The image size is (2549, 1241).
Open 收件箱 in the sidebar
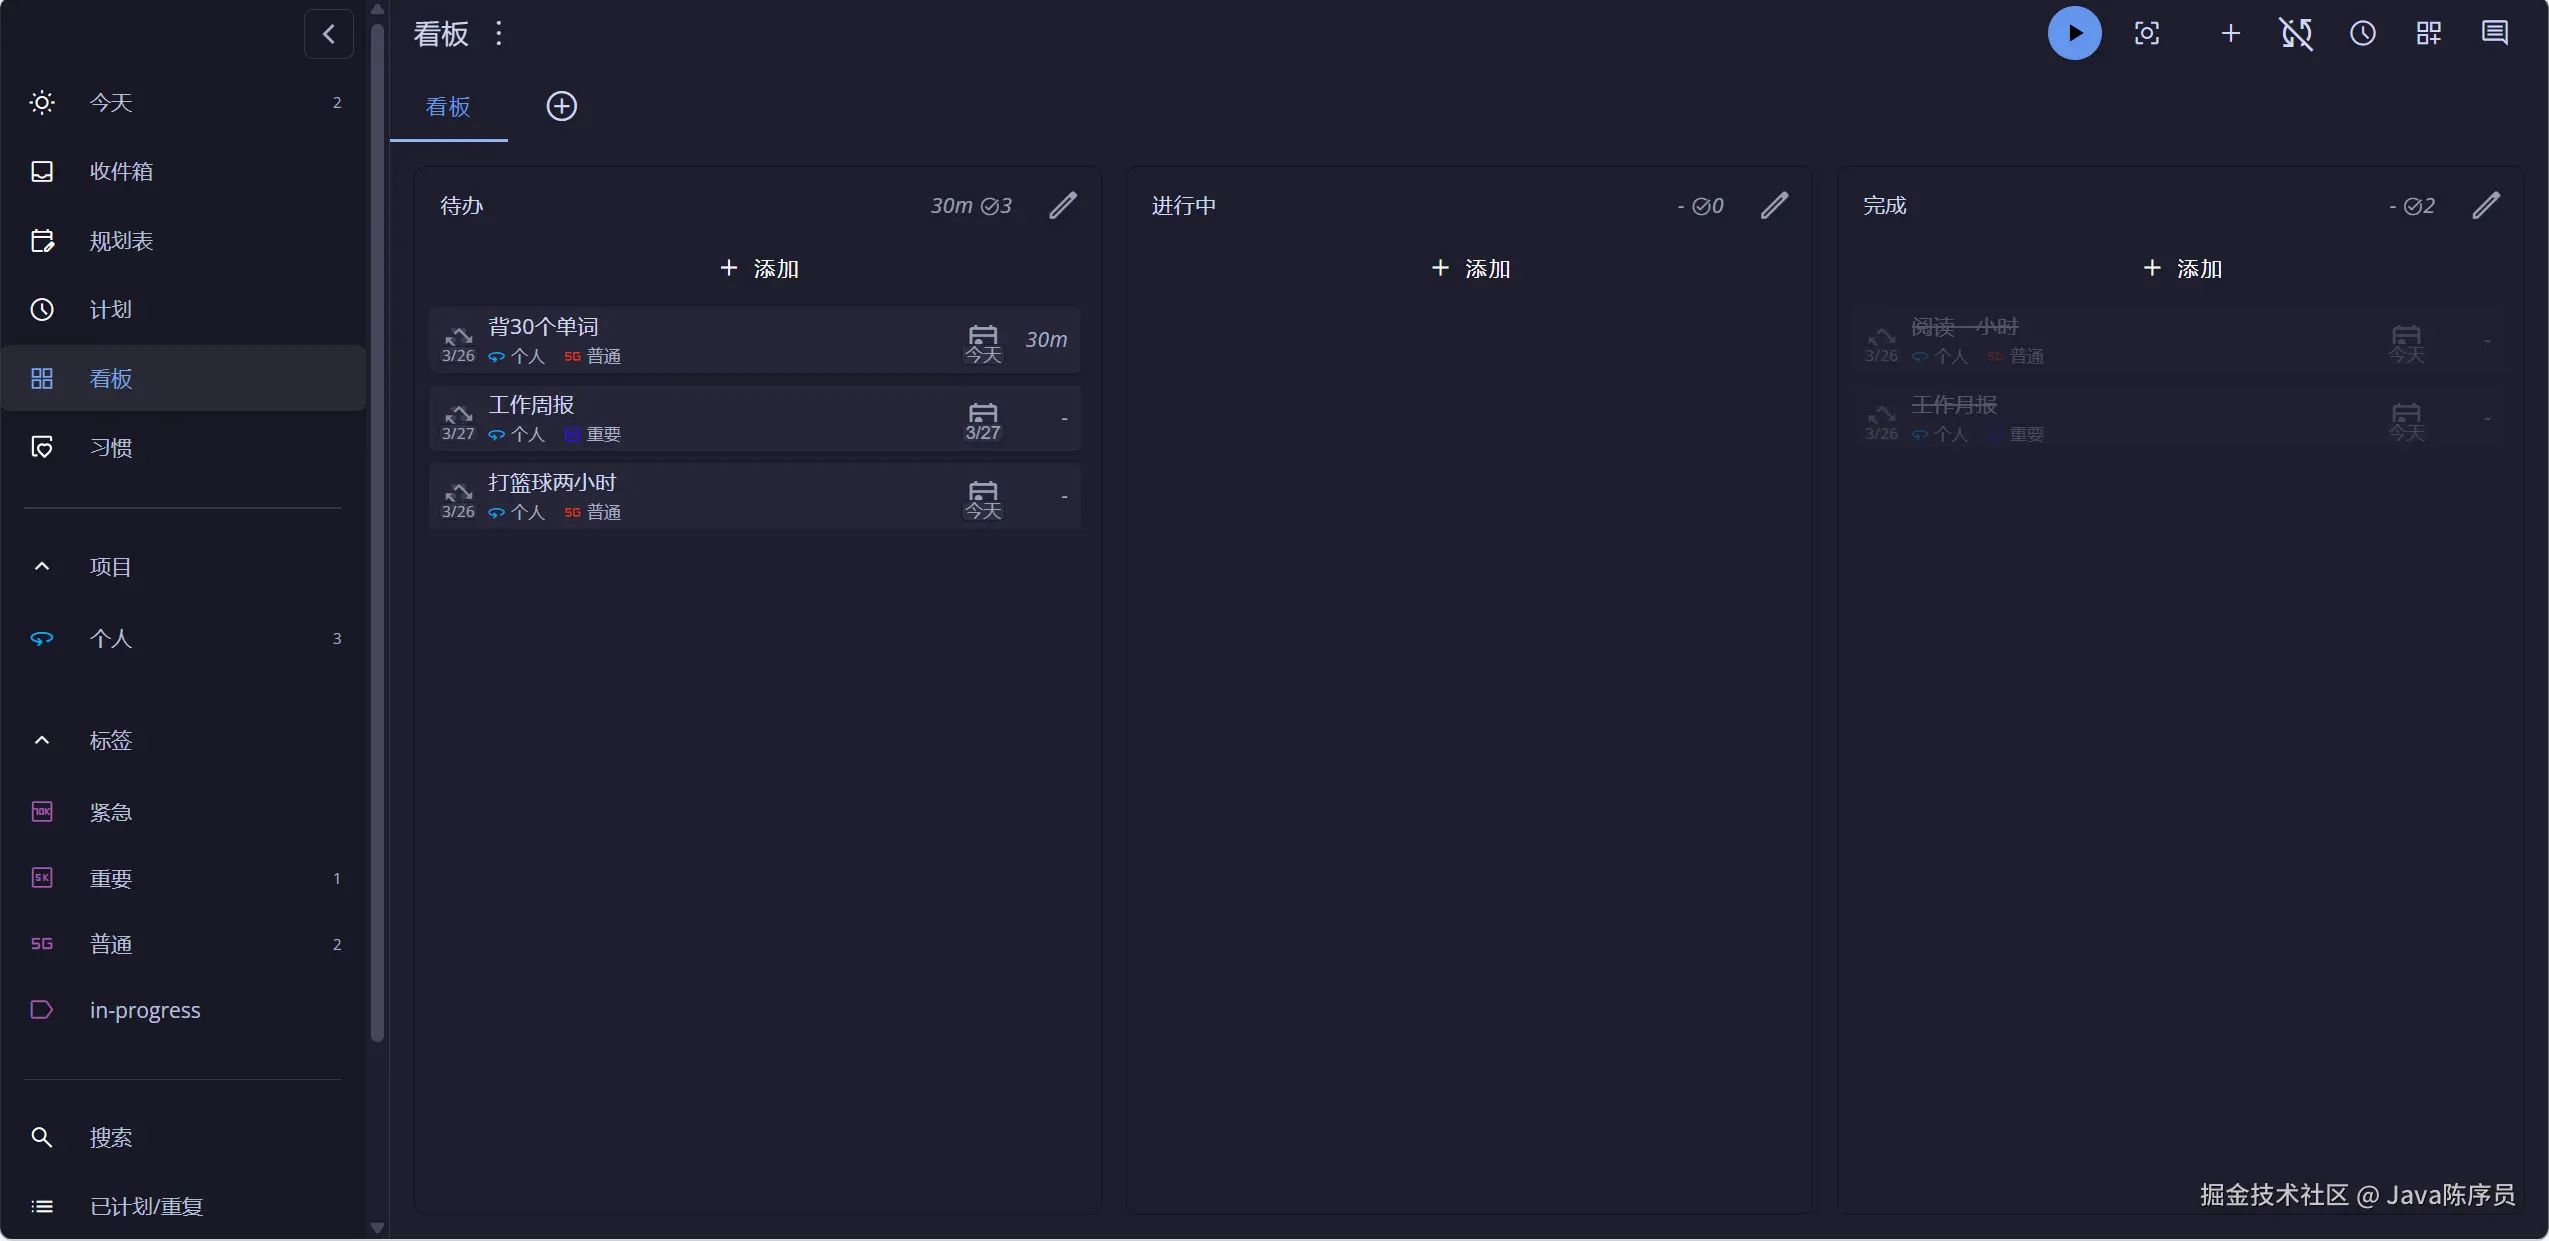coord(121,172)
